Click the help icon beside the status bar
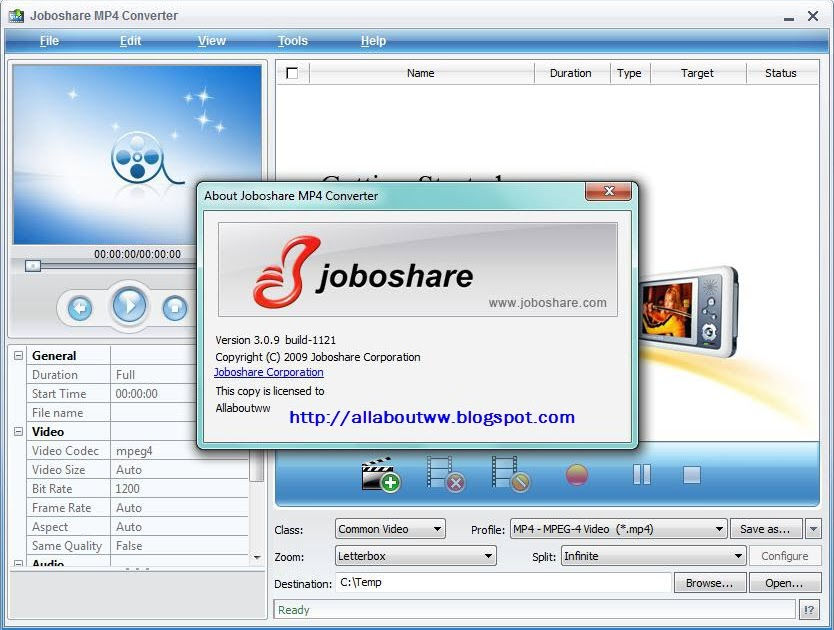This screenshot has width=834, height=630. [x=809, y=610]
